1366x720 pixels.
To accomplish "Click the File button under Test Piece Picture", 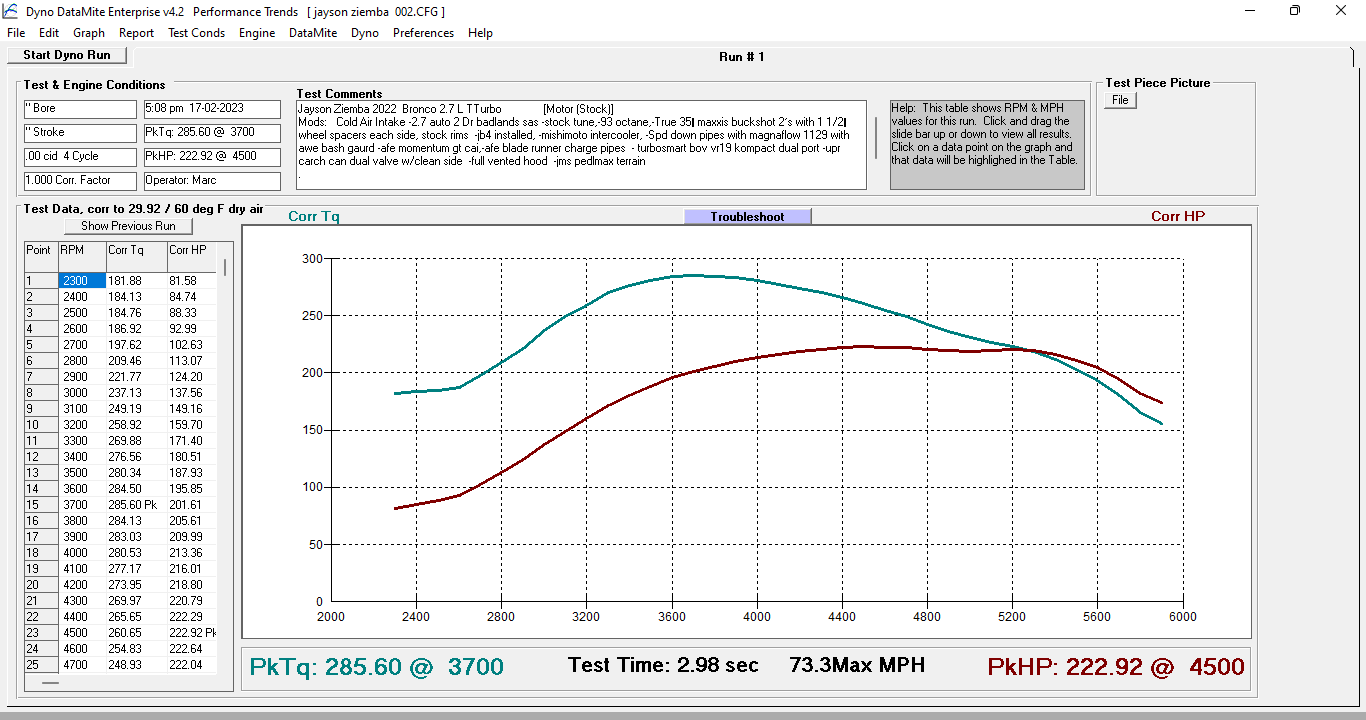I will [x=1120, y=100].
